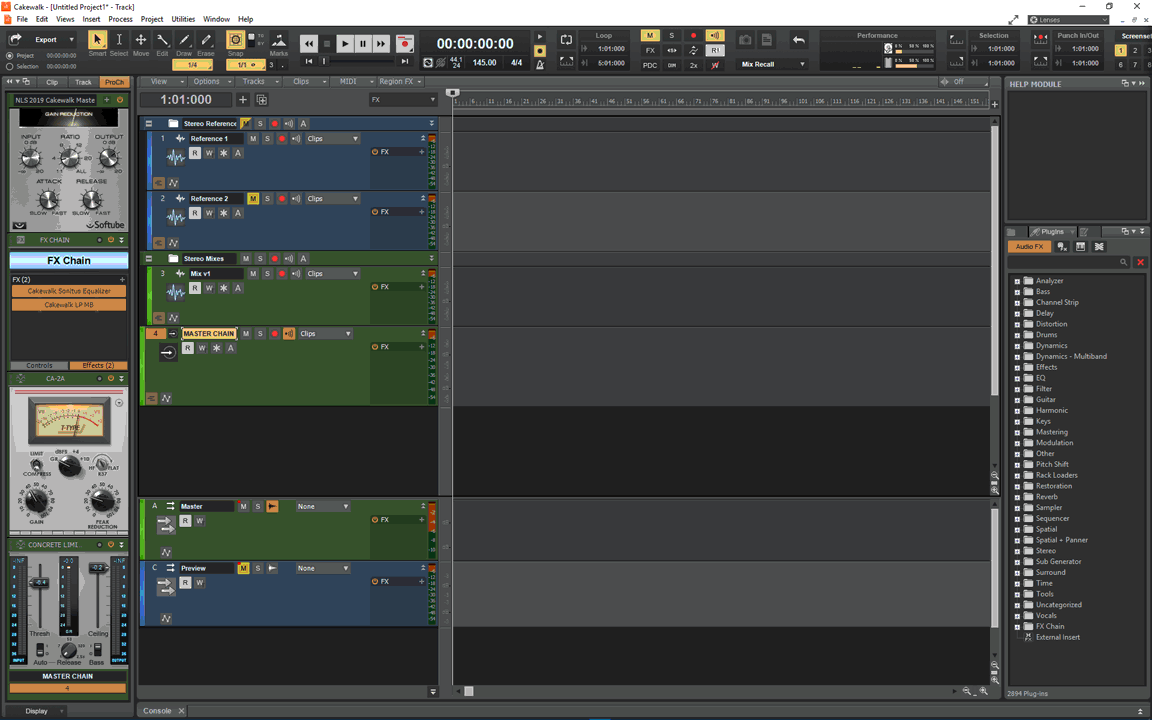Click the 1:01:000 now time display
This screenshot has width=1152, height=720.
(x=186, y=100)
